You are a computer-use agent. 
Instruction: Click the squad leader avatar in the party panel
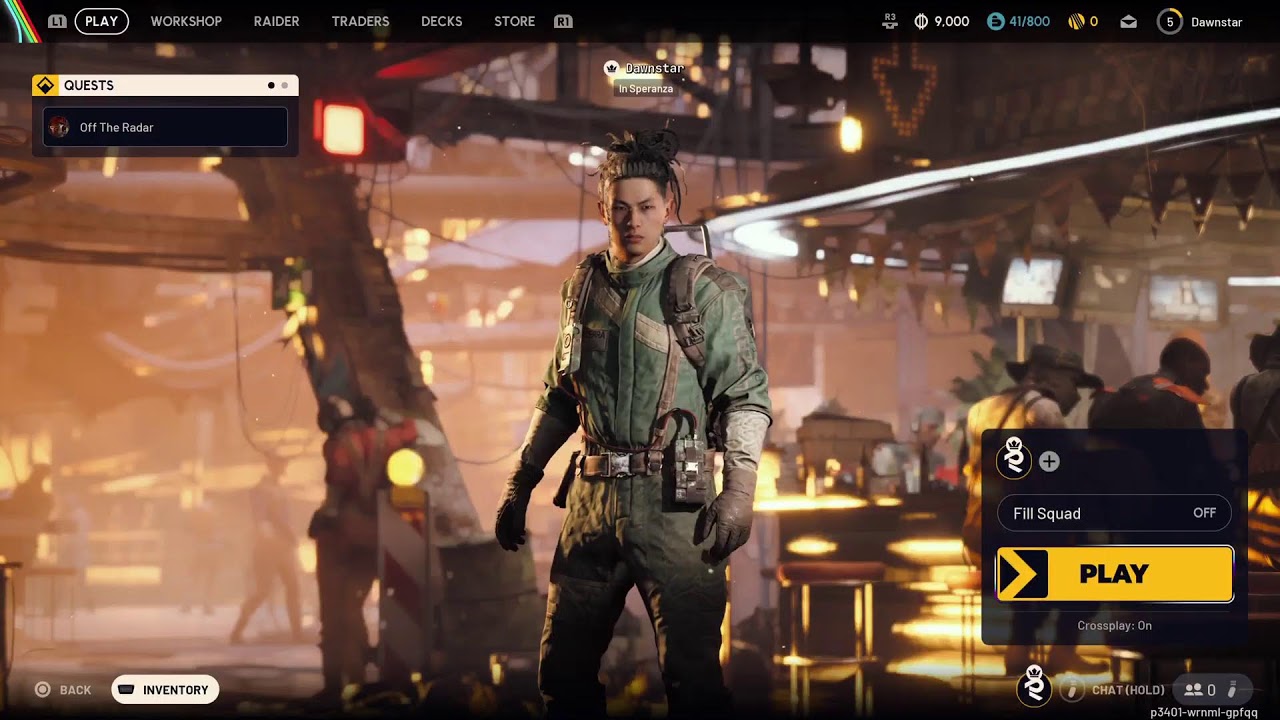click(x=1014, y=458)
